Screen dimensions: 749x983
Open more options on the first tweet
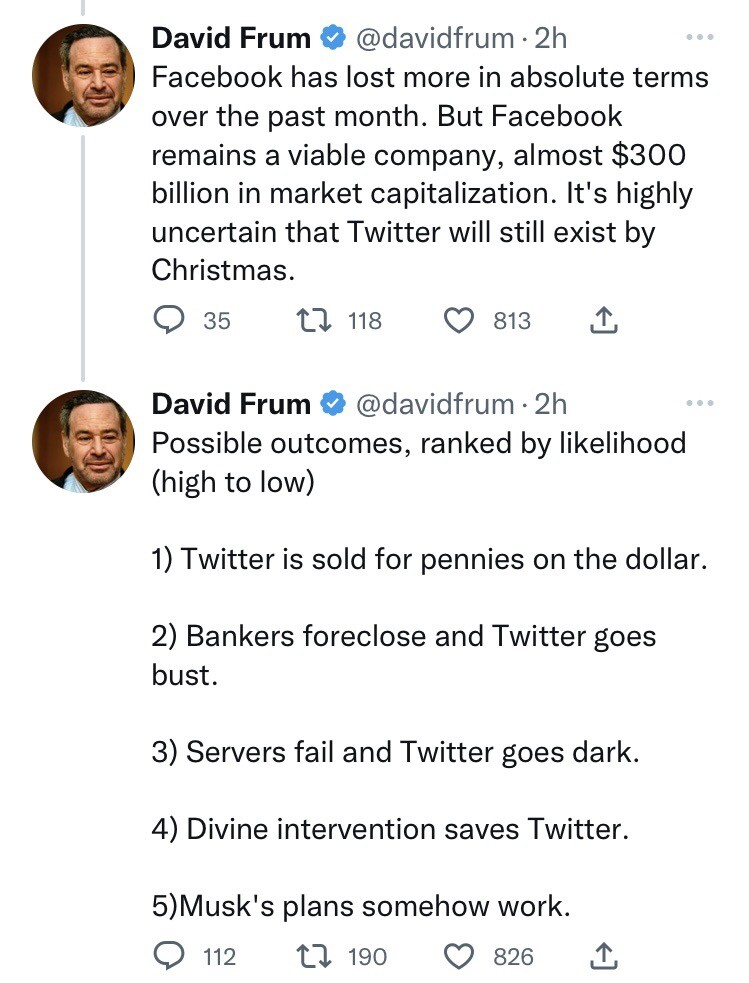[x=700, y=39]
